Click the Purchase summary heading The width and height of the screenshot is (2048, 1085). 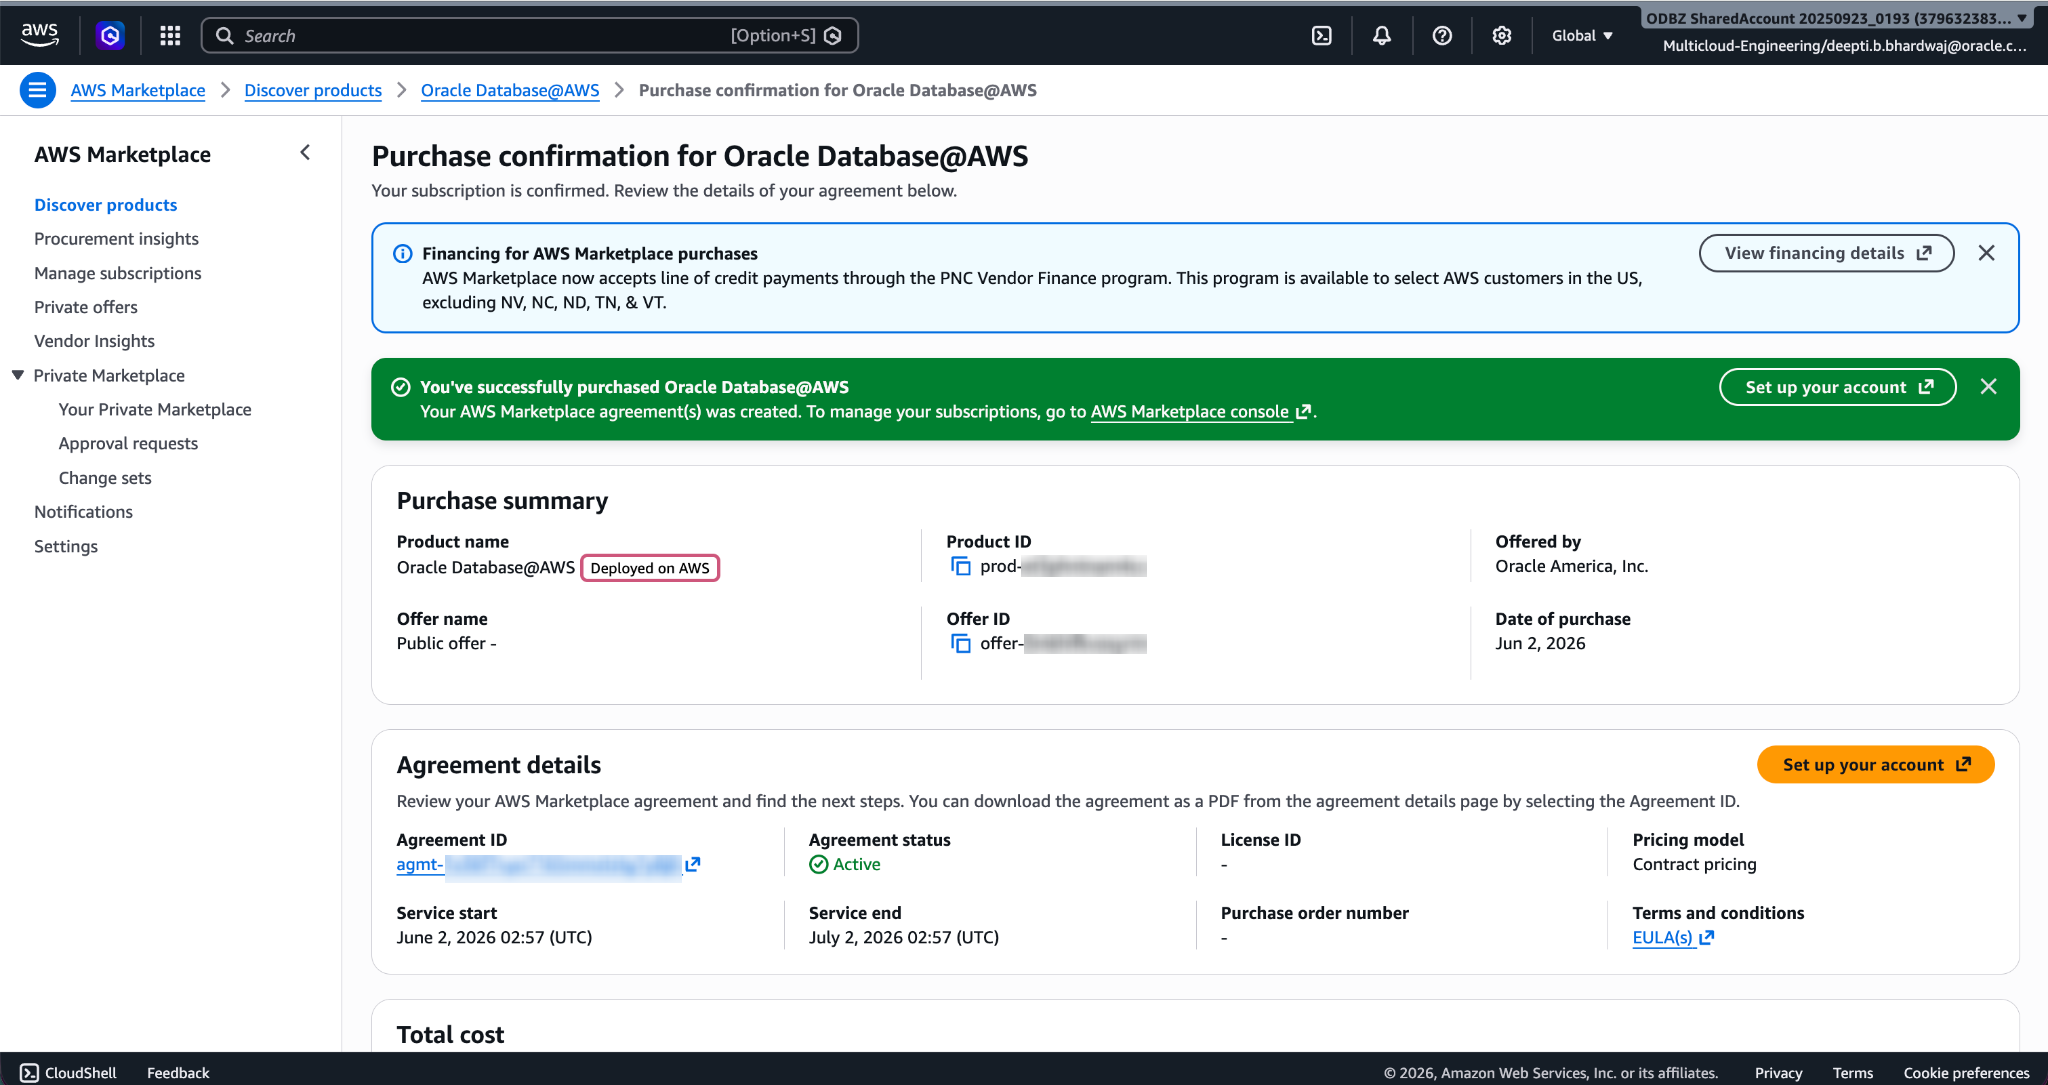[x=502, y=501]
